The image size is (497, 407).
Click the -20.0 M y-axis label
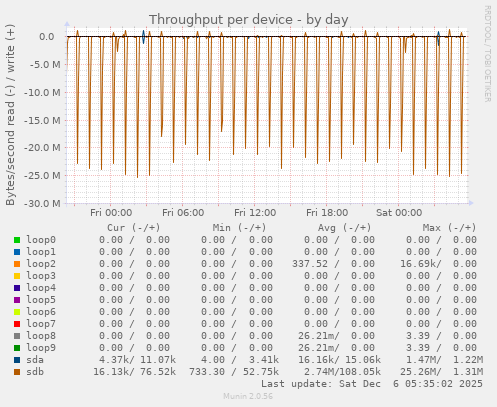pos(42,148)
